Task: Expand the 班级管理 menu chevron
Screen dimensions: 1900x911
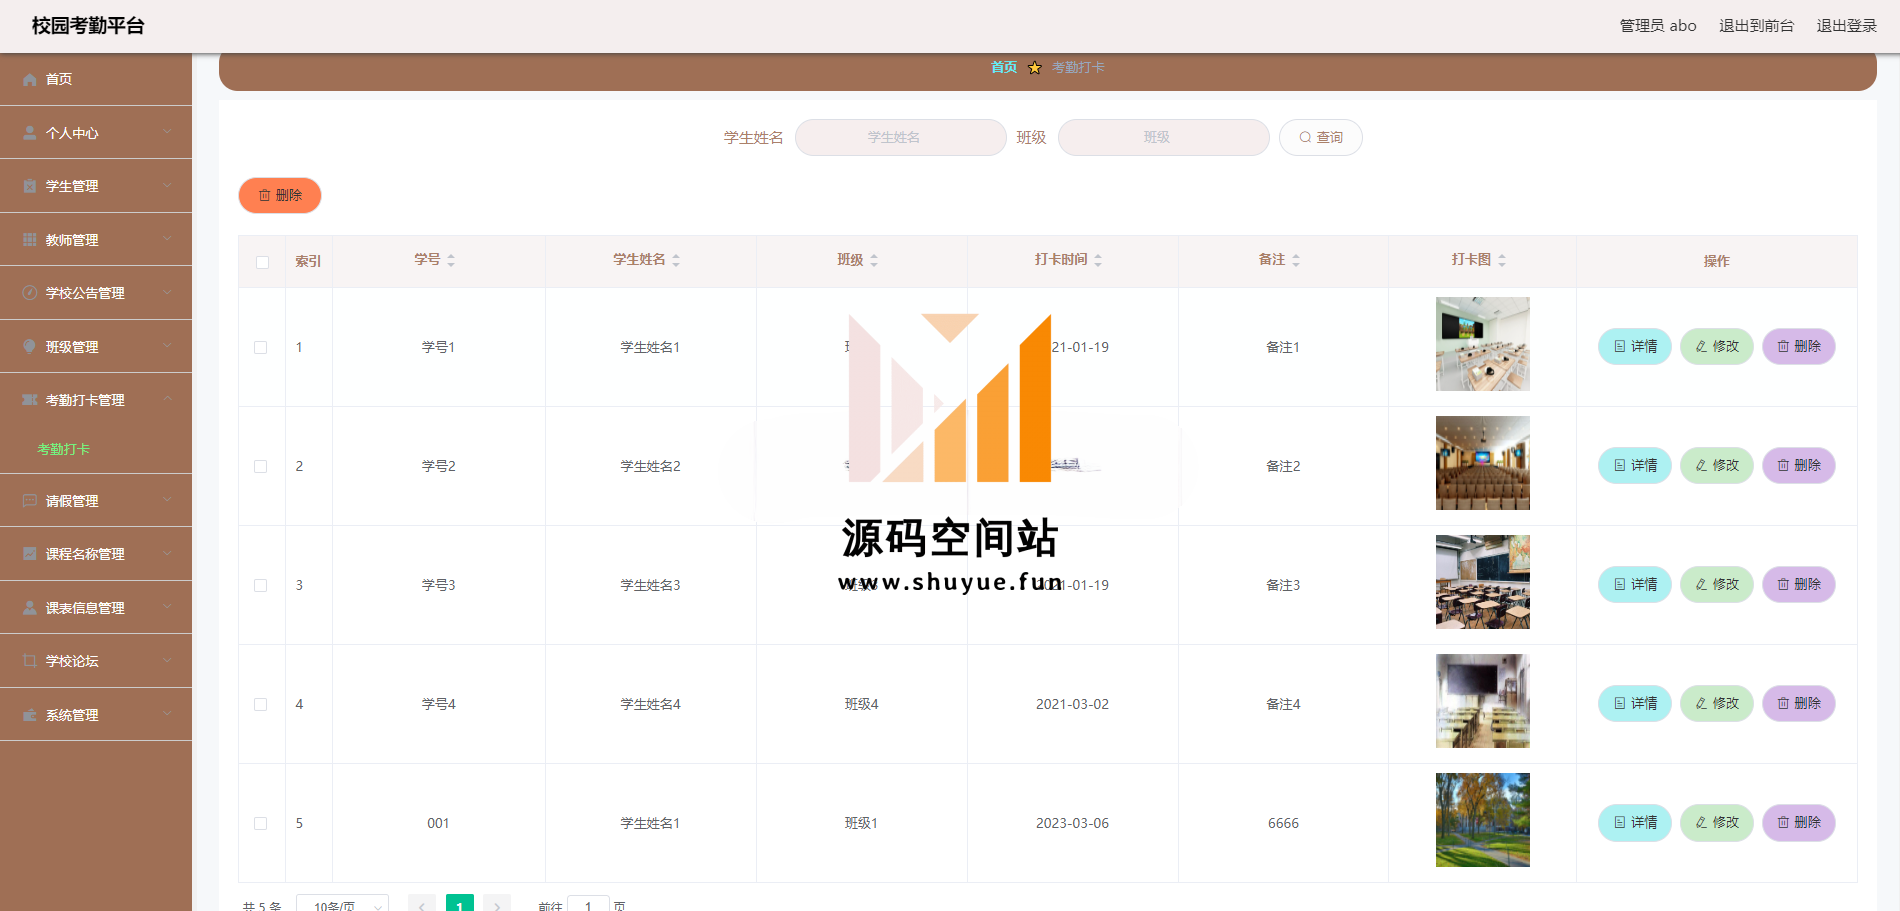Action: click(167, 346)
